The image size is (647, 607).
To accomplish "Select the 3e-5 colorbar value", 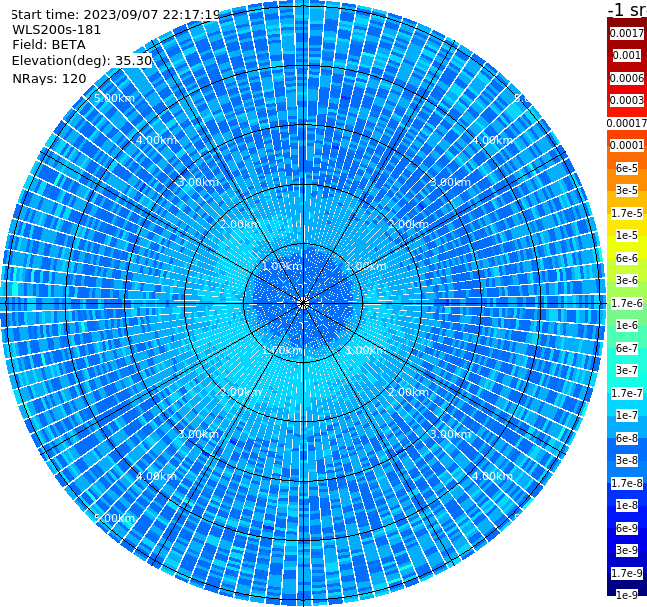I will (627, 190).
